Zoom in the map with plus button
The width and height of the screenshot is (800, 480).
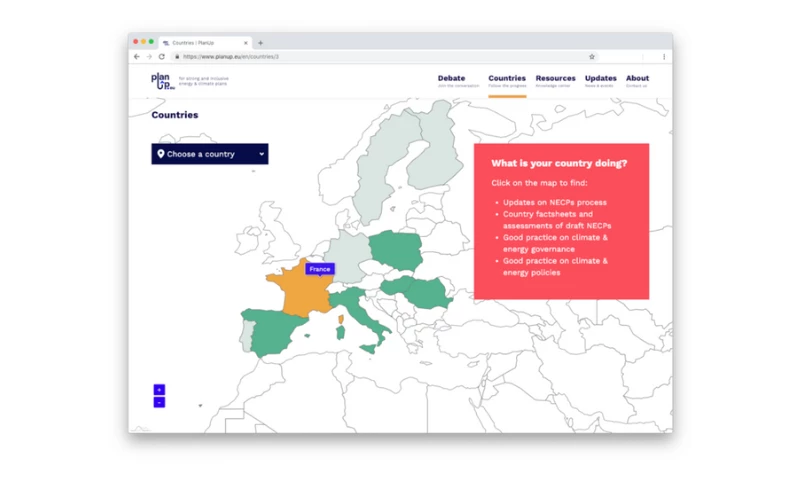click(x=159, y=390)
